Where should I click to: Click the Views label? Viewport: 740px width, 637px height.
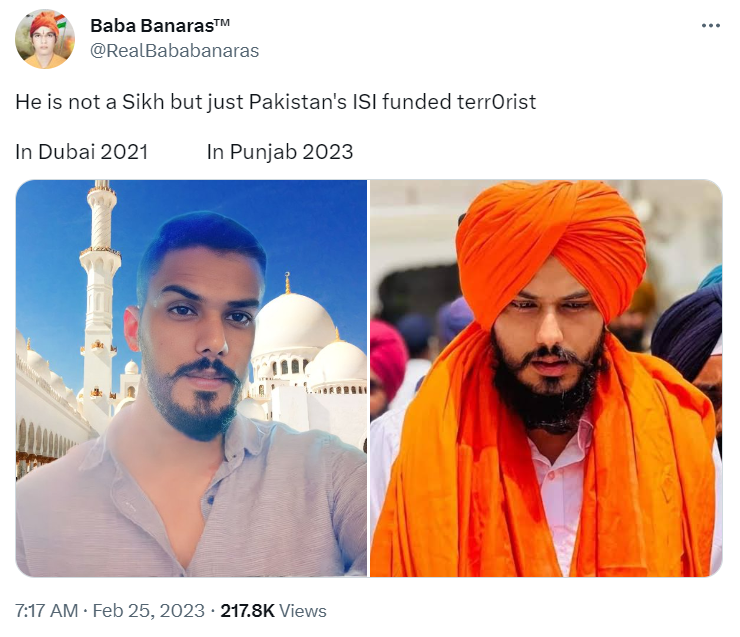[303, 611]
